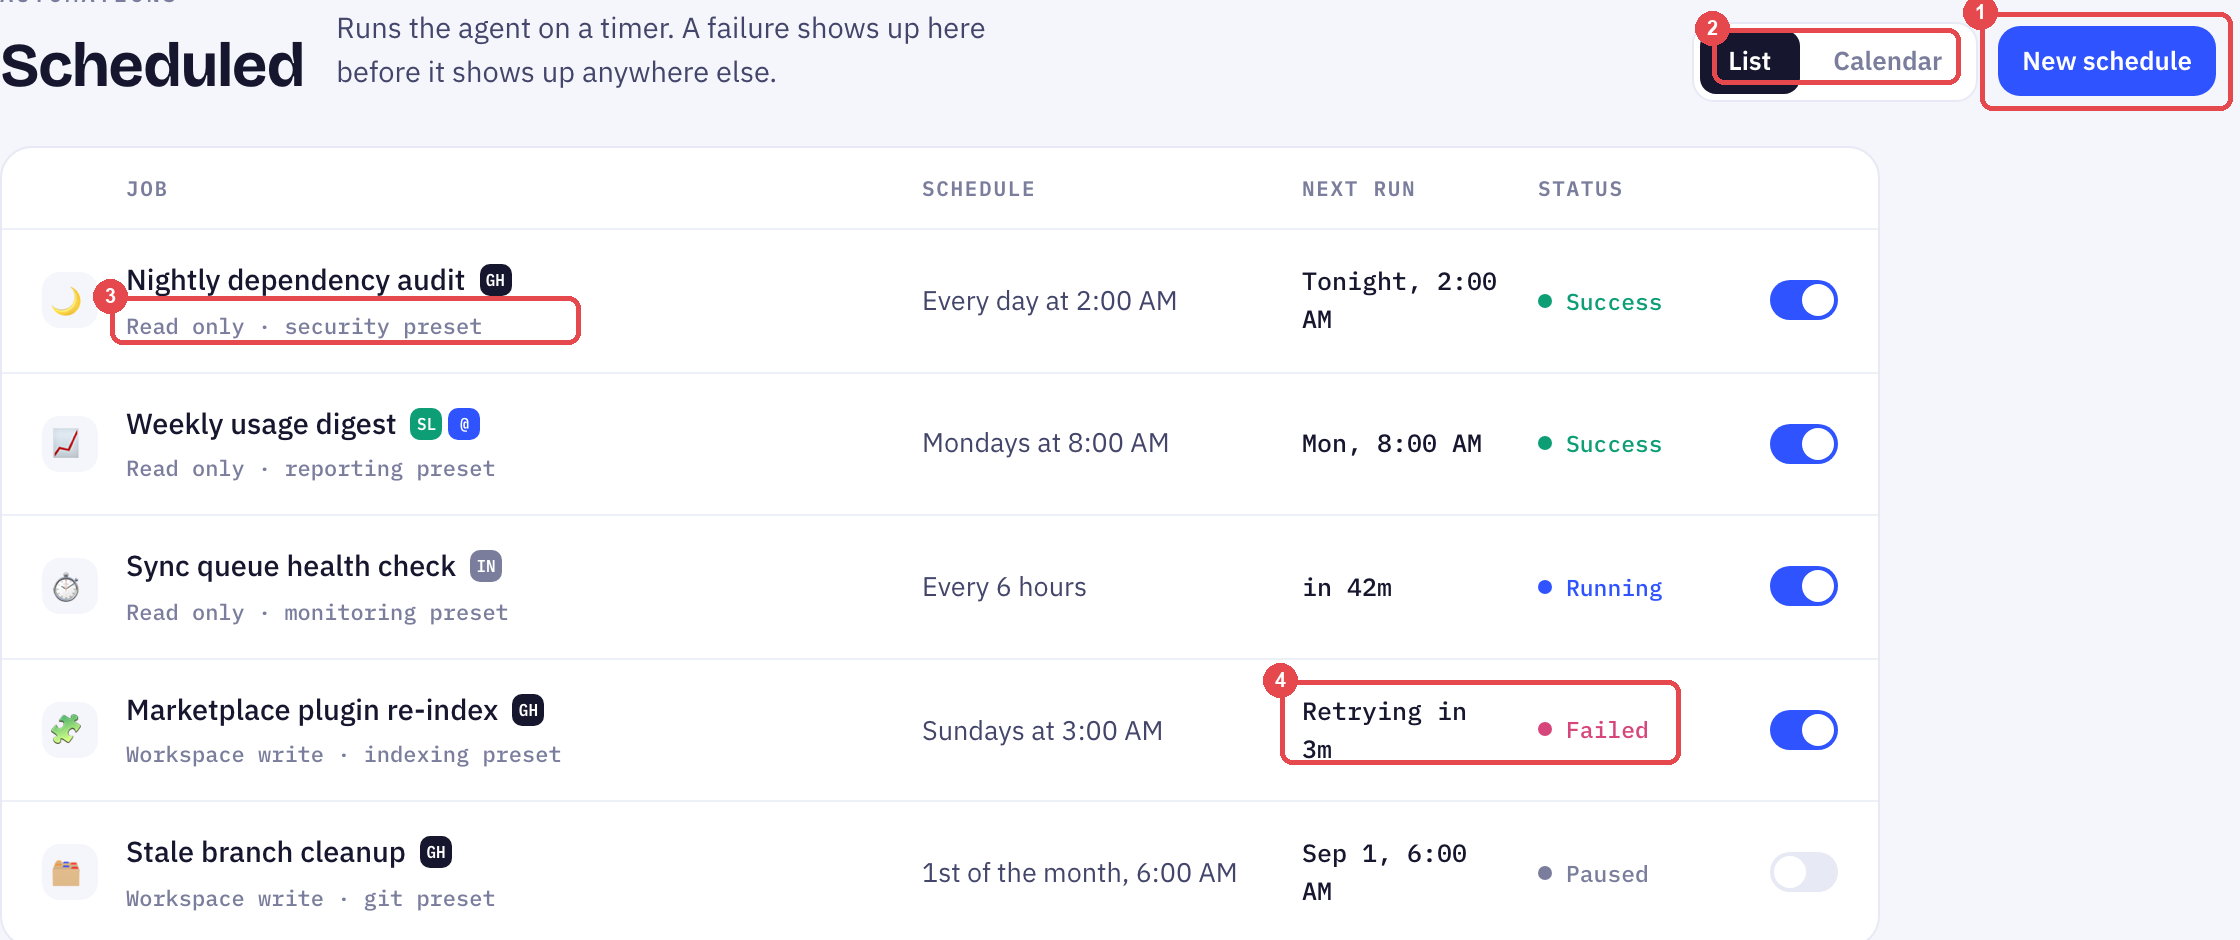Screen dimensions: 2240x940
Task: Click 'Mondays at 8:00 AM' schedule text
Action: coord(1045,443)
